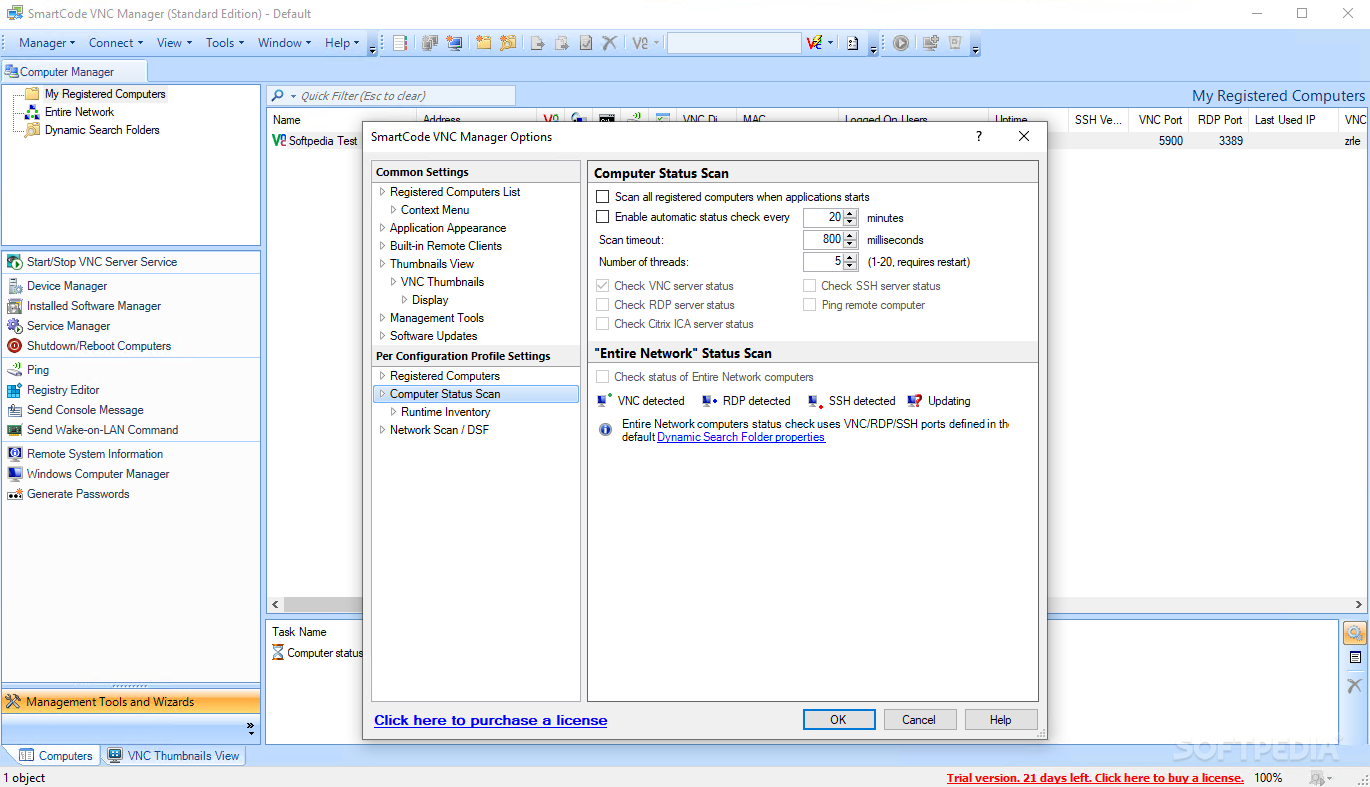Expand Application Appearance options node
1370x787 pixels.
point(382,228)
